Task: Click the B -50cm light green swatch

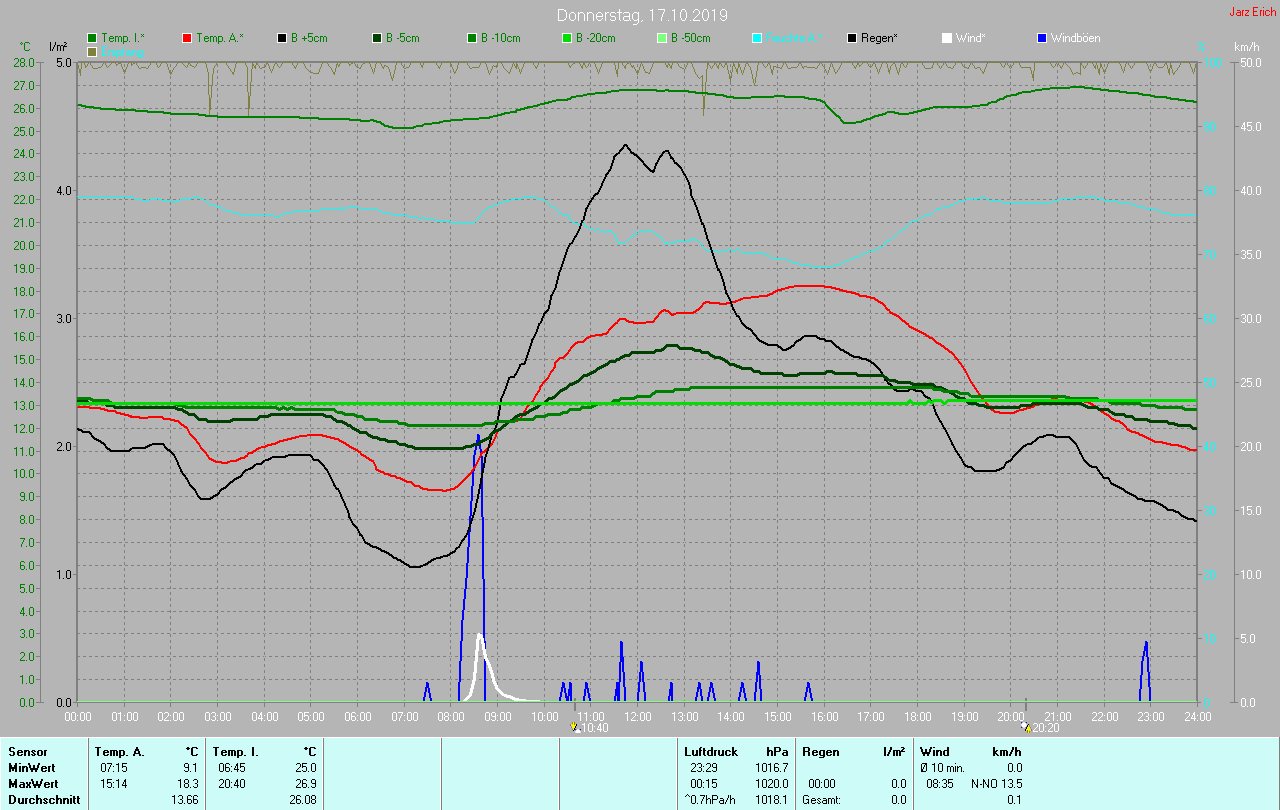Action: coord(662,38)
